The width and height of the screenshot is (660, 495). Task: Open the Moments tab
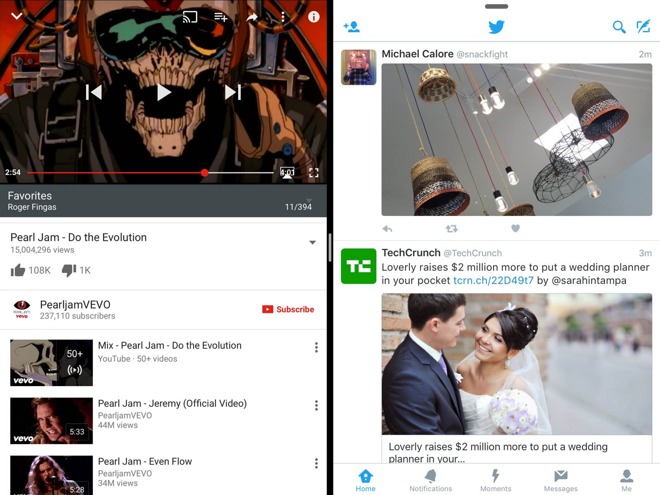(495, 480)
